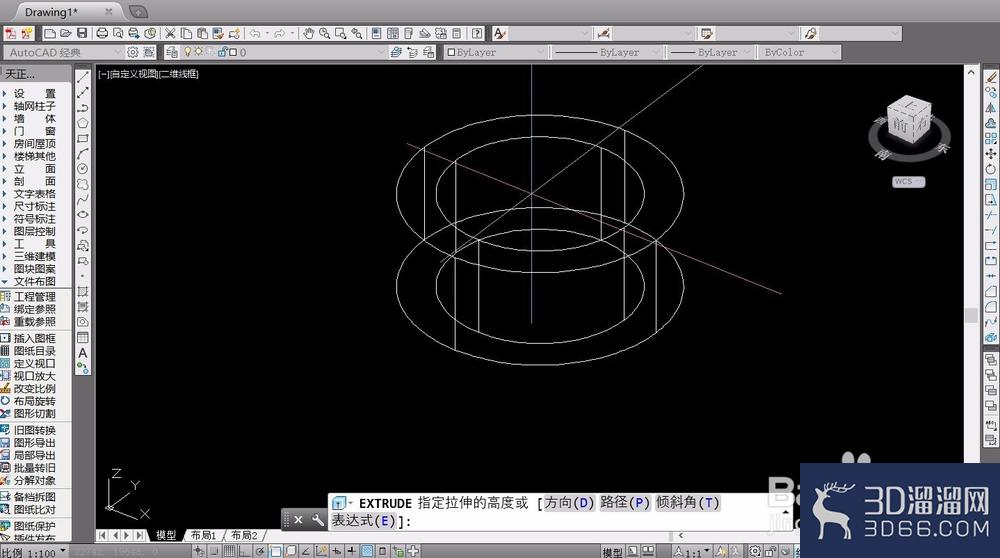Select the Line draw tool
Screen dimensions: 1000x558
82,77
